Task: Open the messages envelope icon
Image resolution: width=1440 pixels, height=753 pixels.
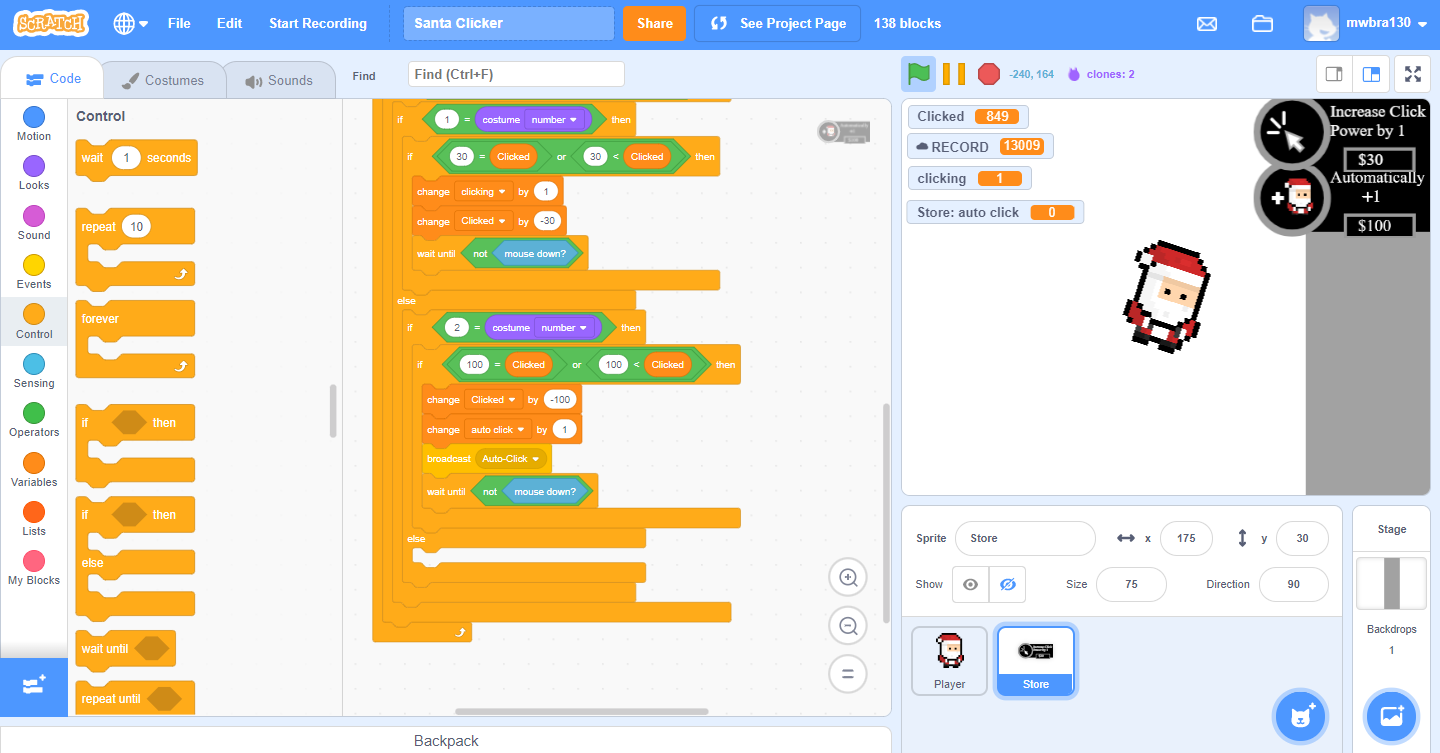Action: pos(1207,24)
